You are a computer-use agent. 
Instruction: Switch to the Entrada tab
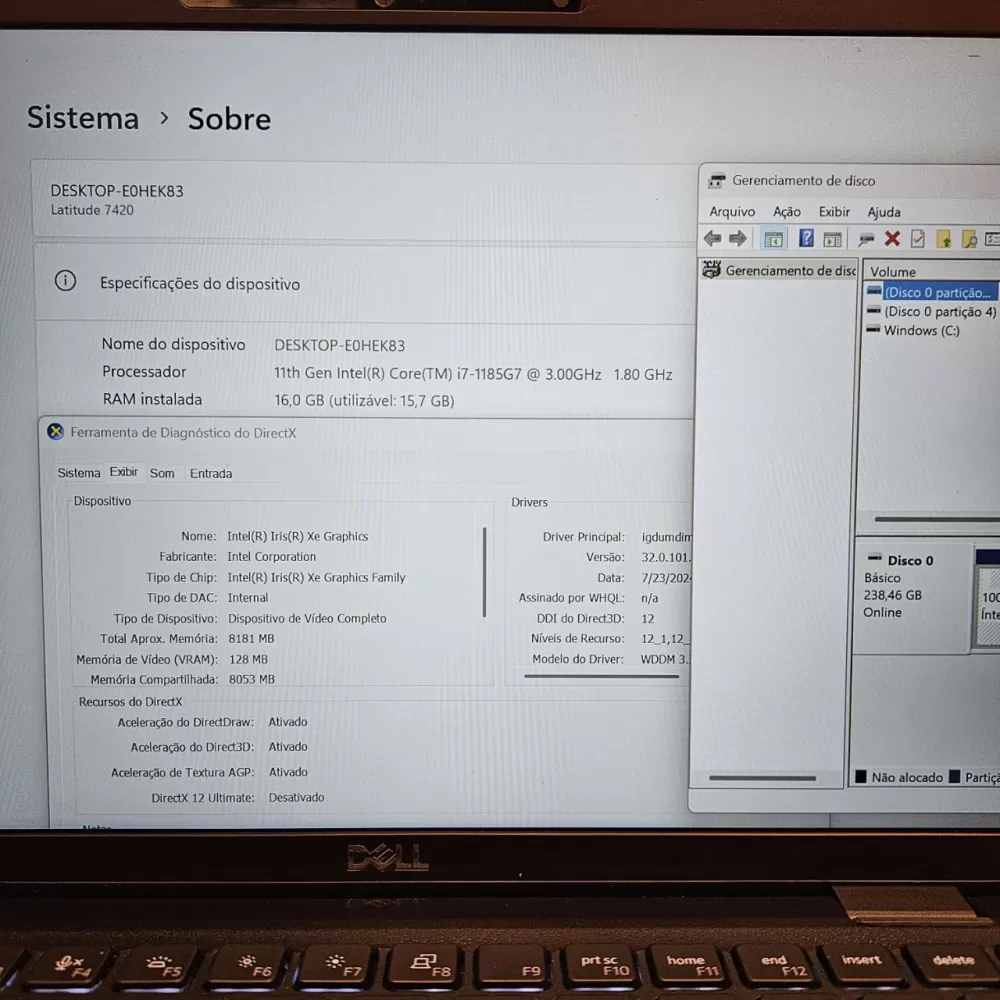[x=211, y=473]
